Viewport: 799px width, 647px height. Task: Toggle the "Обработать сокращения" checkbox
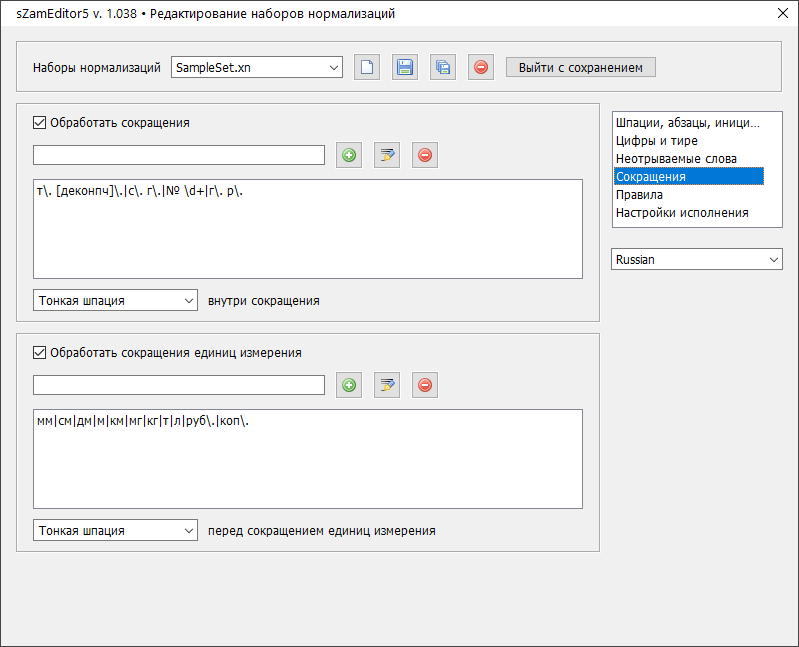tap(40, 123)
